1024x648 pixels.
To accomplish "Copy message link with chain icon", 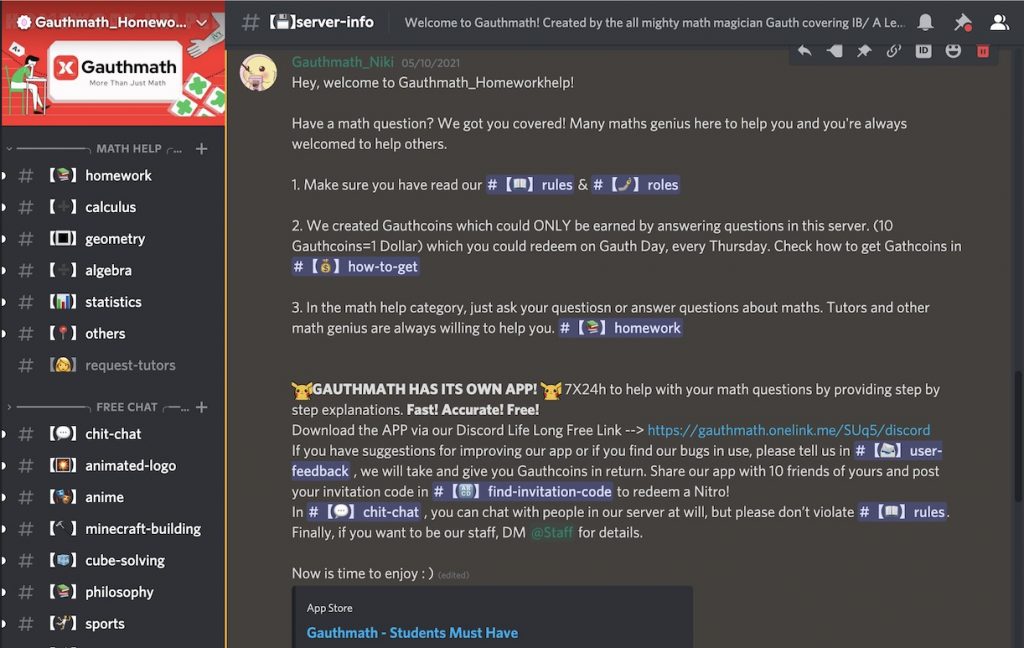I will click(x=893, y=51).
